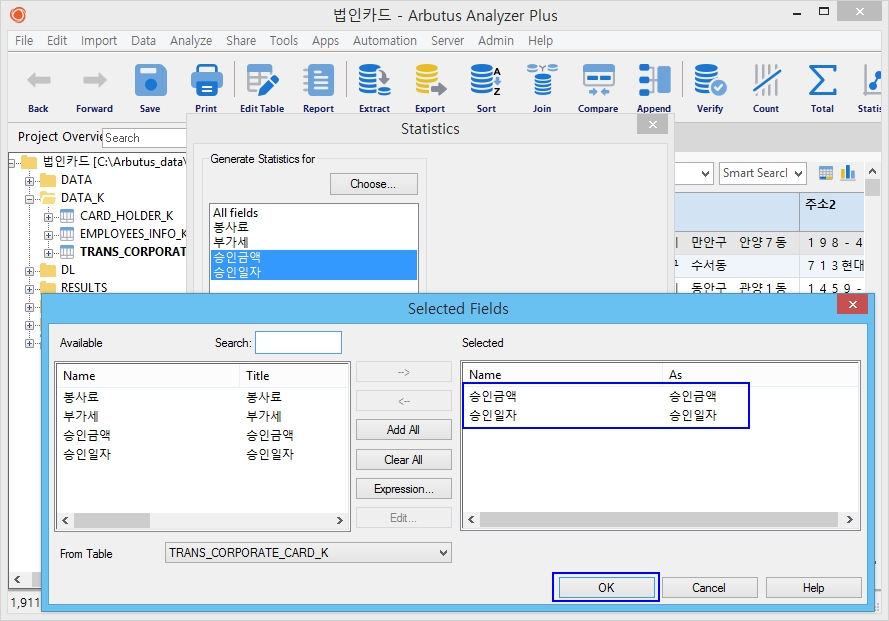The image size is (889, 621).
Task: Click the table grid view icon
Action: 826,173
